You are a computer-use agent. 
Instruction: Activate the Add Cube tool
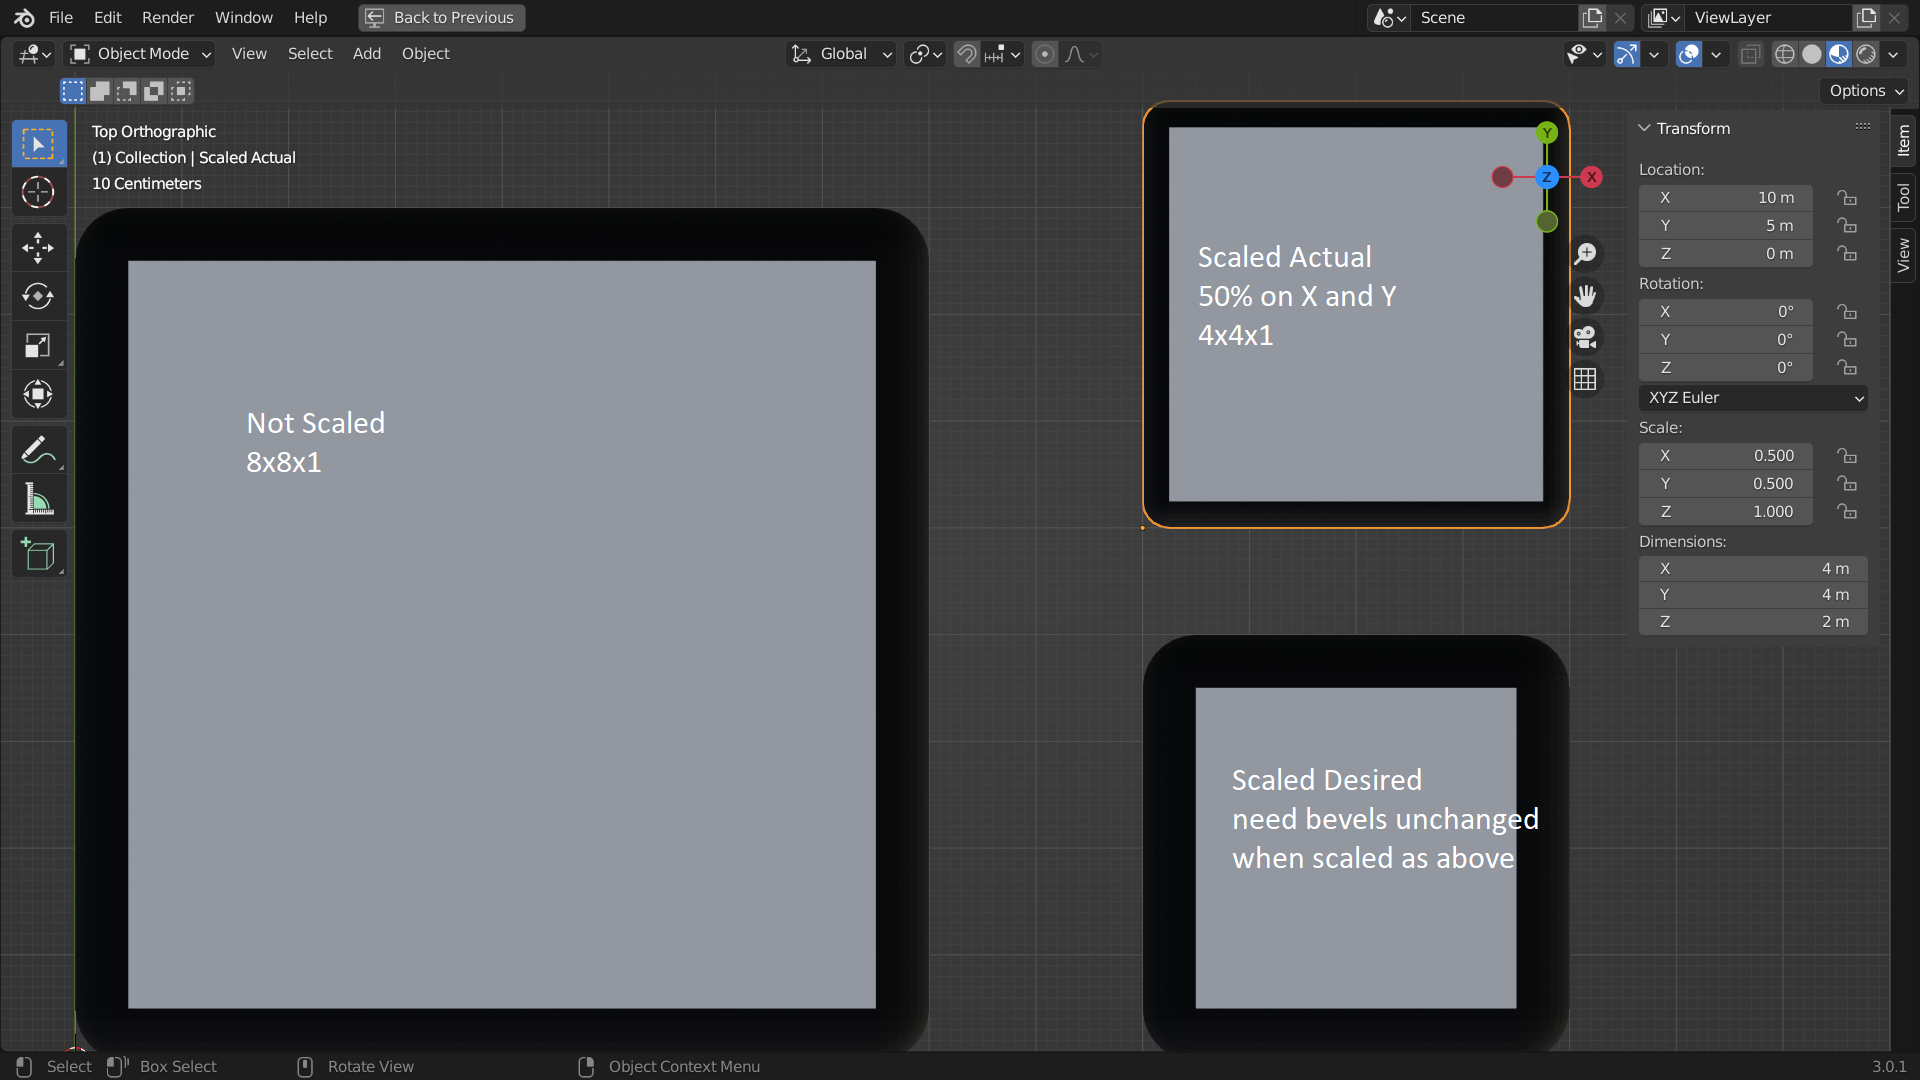pyautogui.click(x=38, y=554)
